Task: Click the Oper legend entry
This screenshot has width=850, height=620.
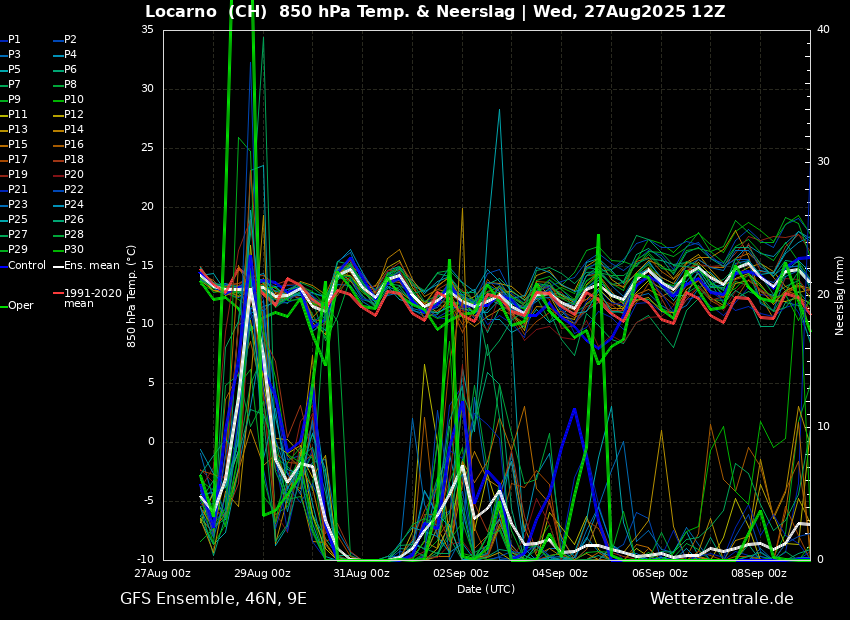Action: (20, 305)
